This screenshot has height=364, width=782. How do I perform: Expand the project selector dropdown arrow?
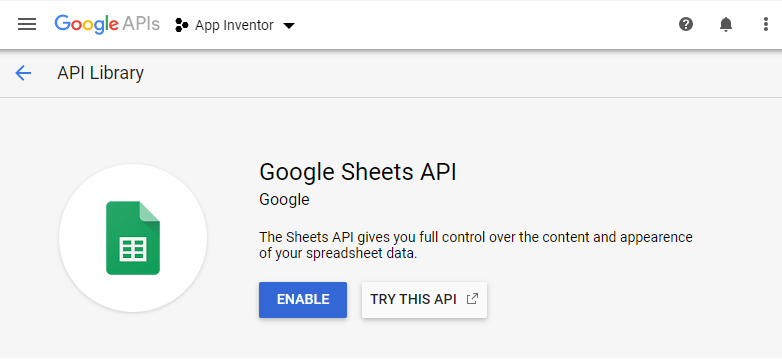tap(289, 25)
